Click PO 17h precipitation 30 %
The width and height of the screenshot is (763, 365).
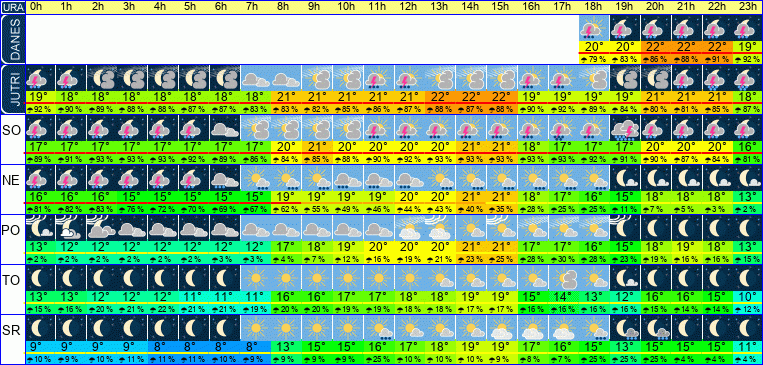click(x=563, y=258)
